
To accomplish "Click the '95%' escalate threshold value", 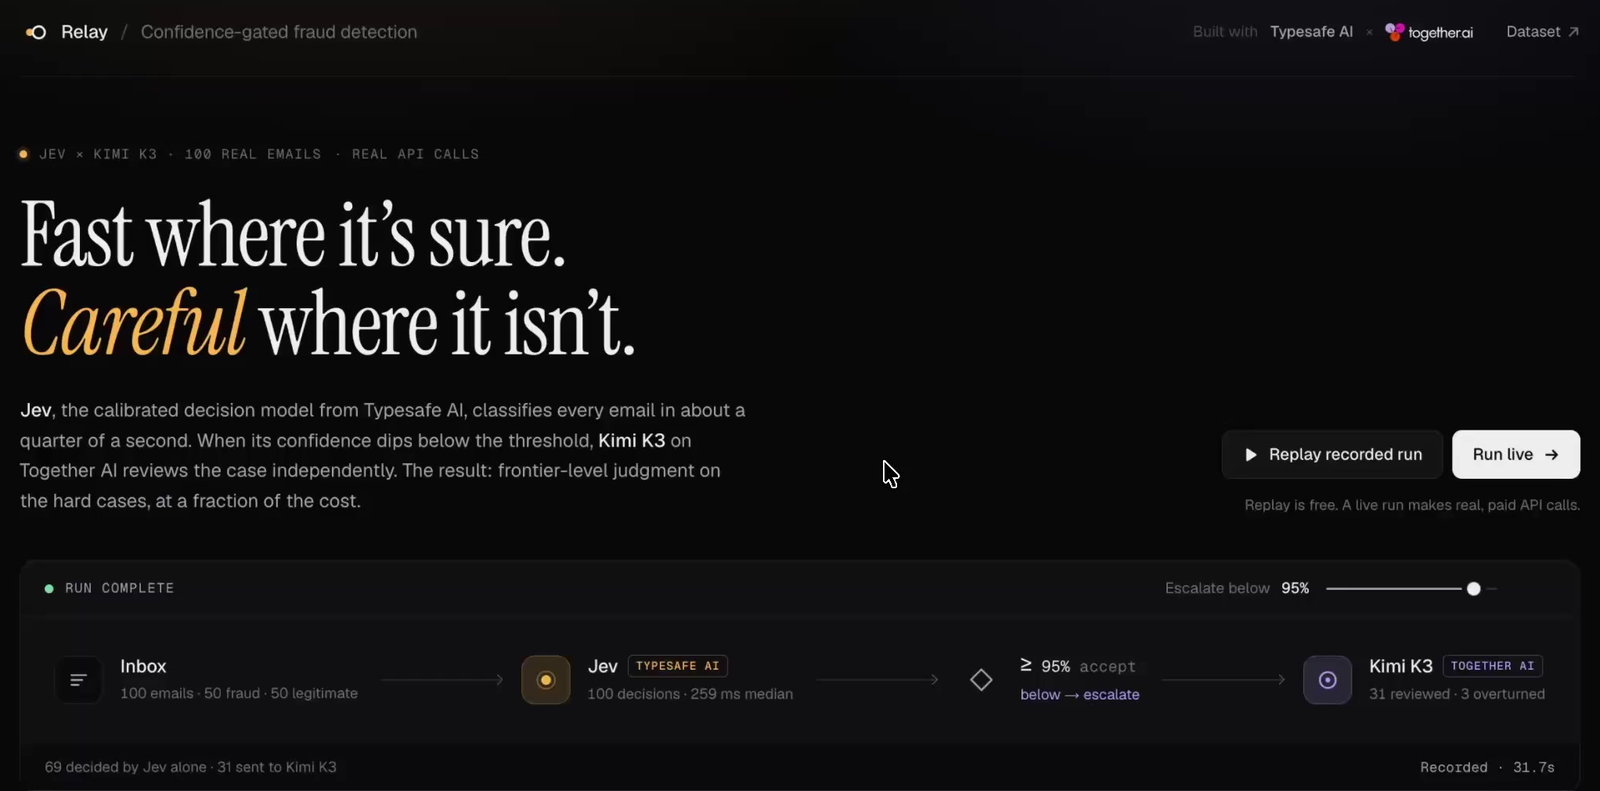I will coord(1295,588).
